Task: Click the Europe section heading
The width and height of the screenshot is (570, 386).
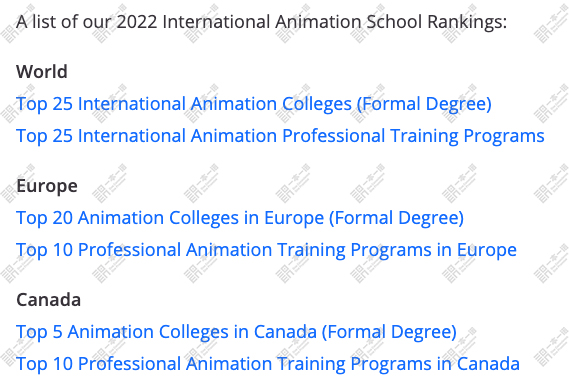Action: 47,186
